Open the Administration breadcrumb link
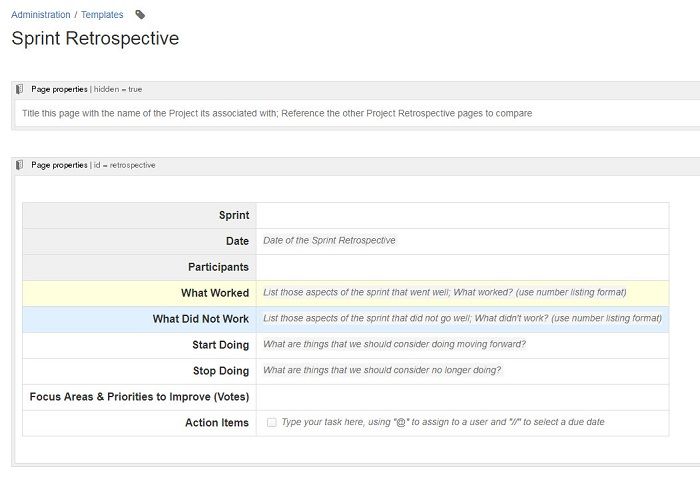 [41, 15]
